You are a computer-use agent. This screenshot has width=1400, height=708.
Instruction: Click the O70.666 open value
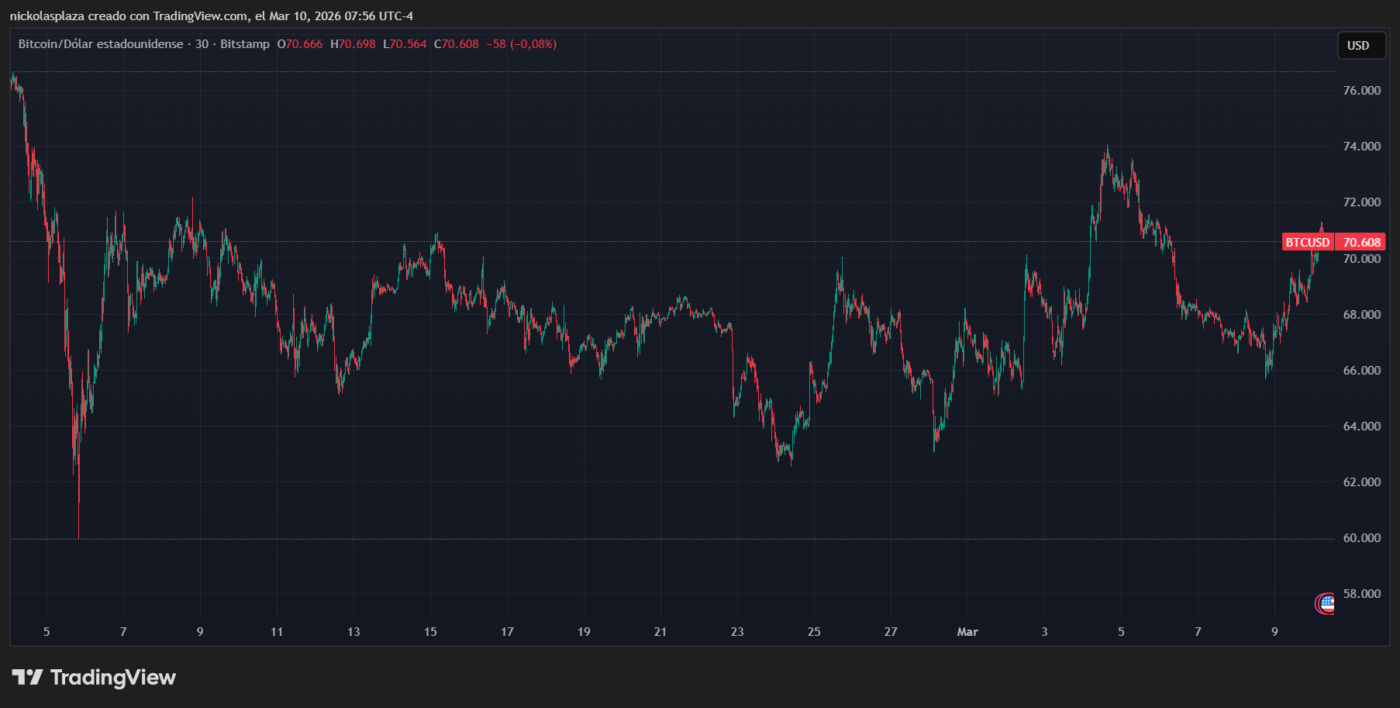coord(300,44)
